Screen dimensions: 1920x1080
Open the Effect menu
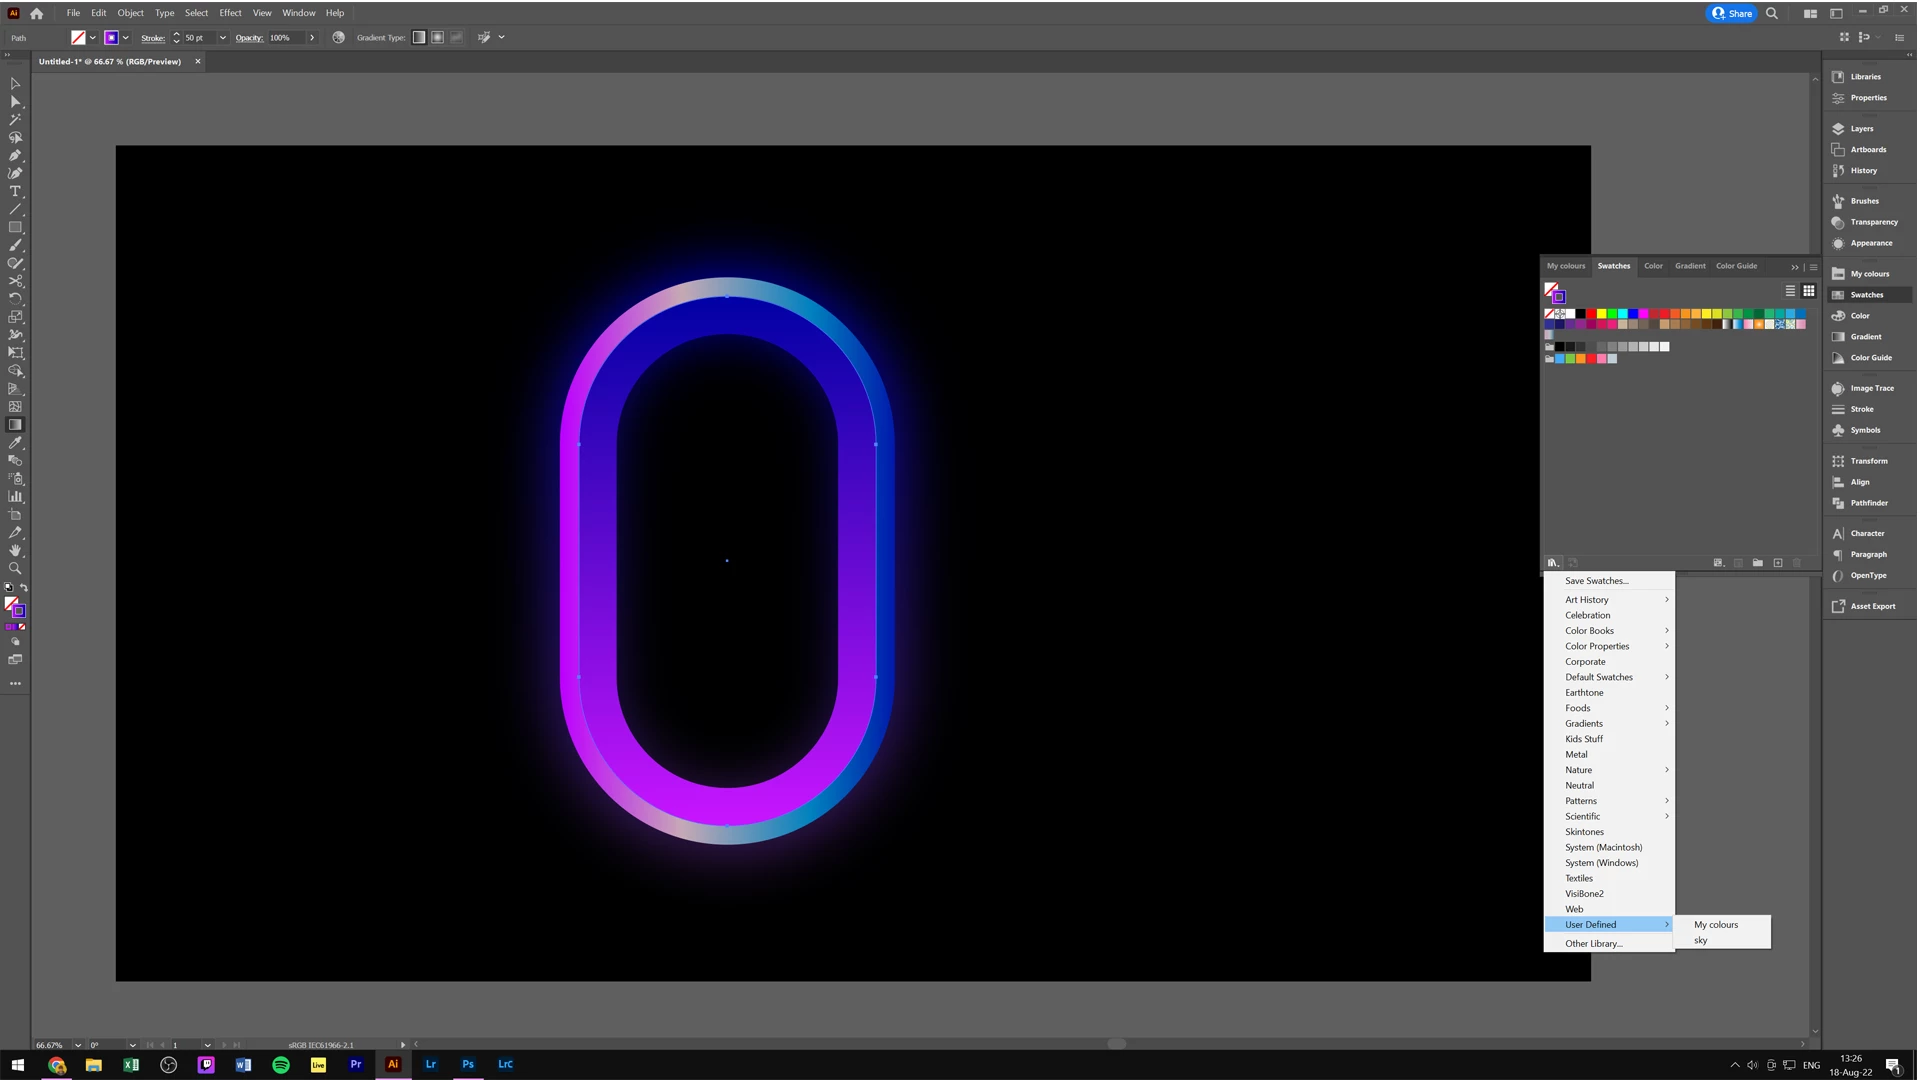click(230, 13)
